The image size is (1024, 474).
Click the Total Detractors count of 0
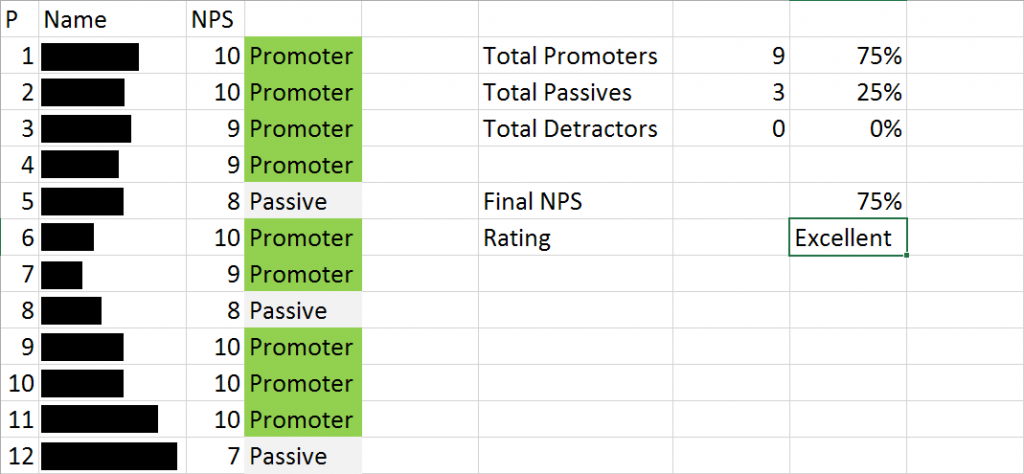click(x=731, y=129)
